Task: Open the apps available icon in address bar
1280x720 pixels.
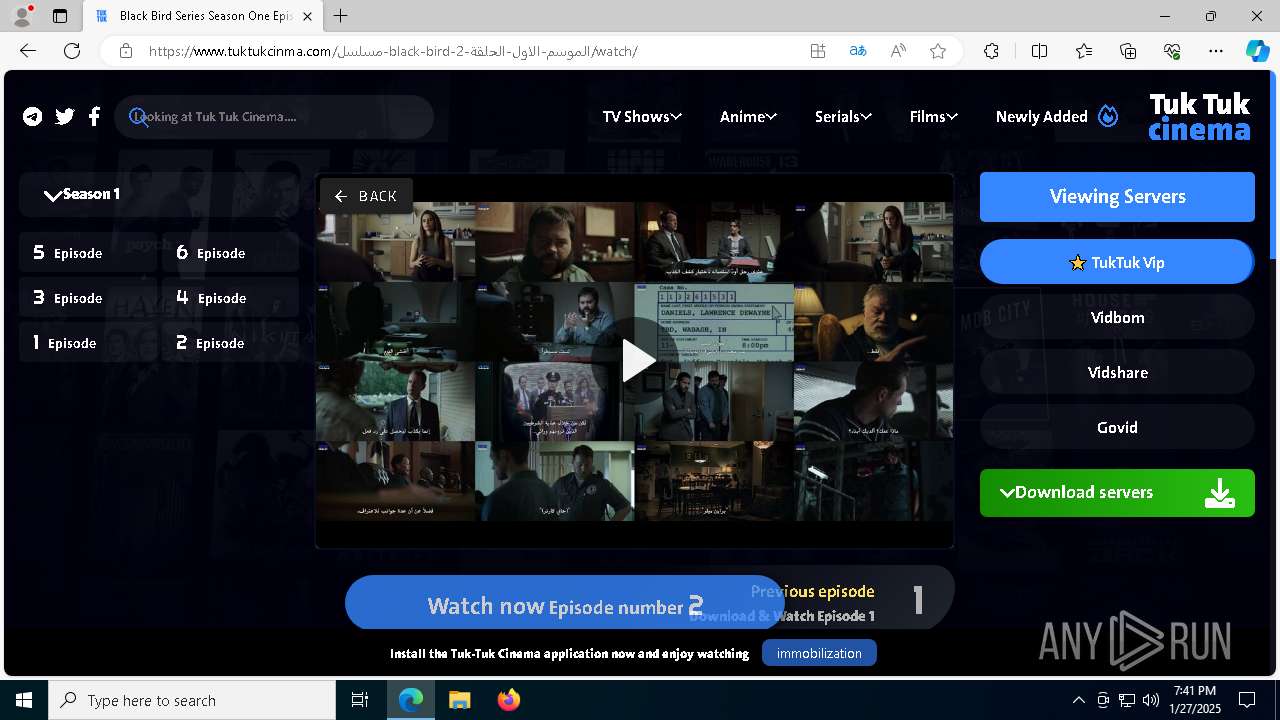Action: coord(818,51)
